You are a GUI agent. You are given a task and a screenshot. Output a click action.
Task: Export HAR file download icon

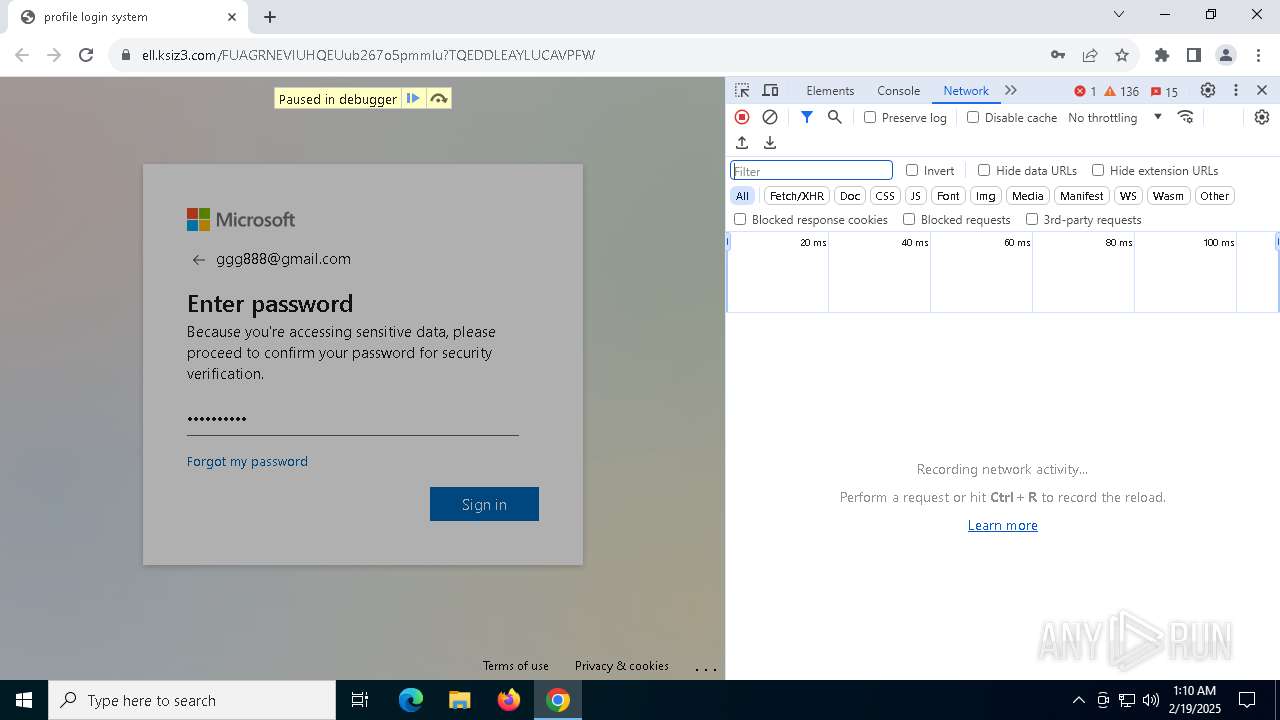coord(770,143)
